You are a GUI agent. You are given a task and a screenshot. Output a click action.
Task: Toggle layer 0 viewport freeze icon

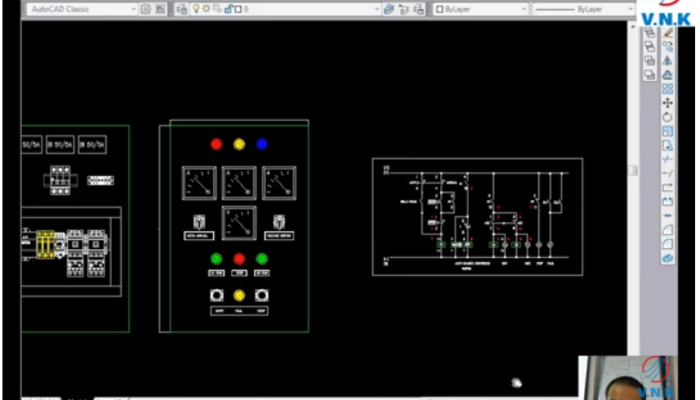[217, 9]
